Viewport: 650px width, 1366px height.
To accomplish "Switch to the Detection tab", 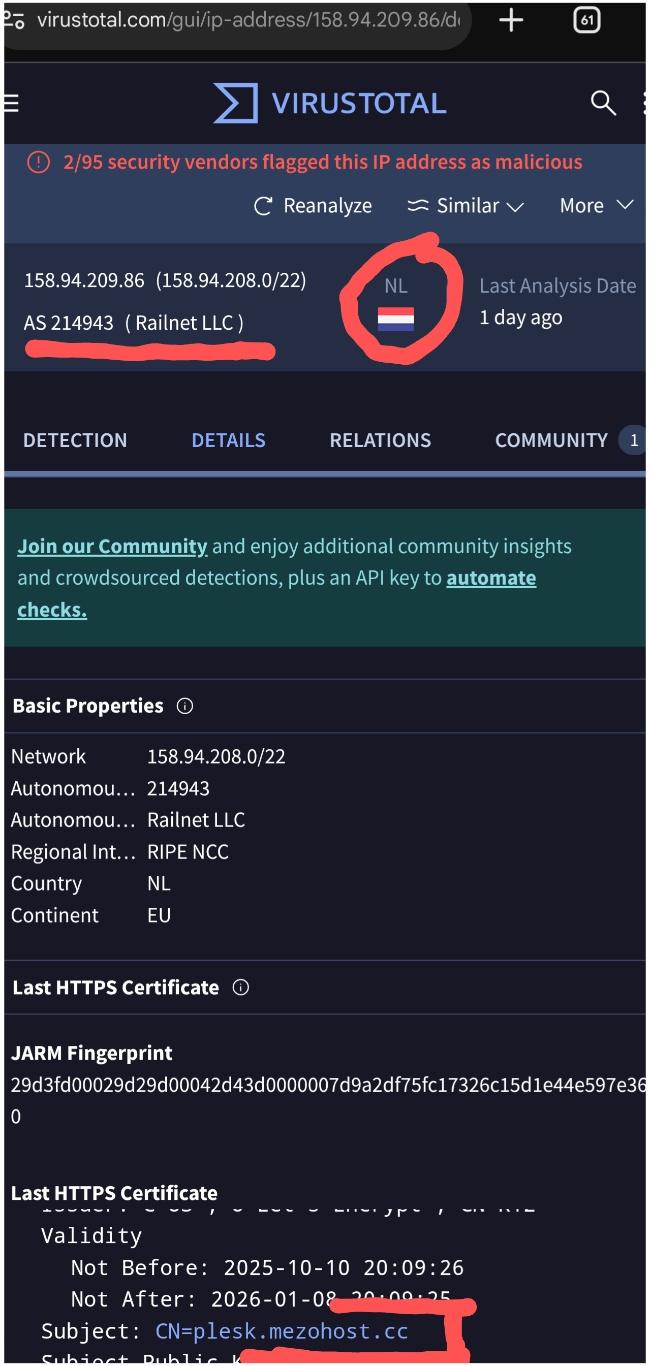I will point(75,440).
